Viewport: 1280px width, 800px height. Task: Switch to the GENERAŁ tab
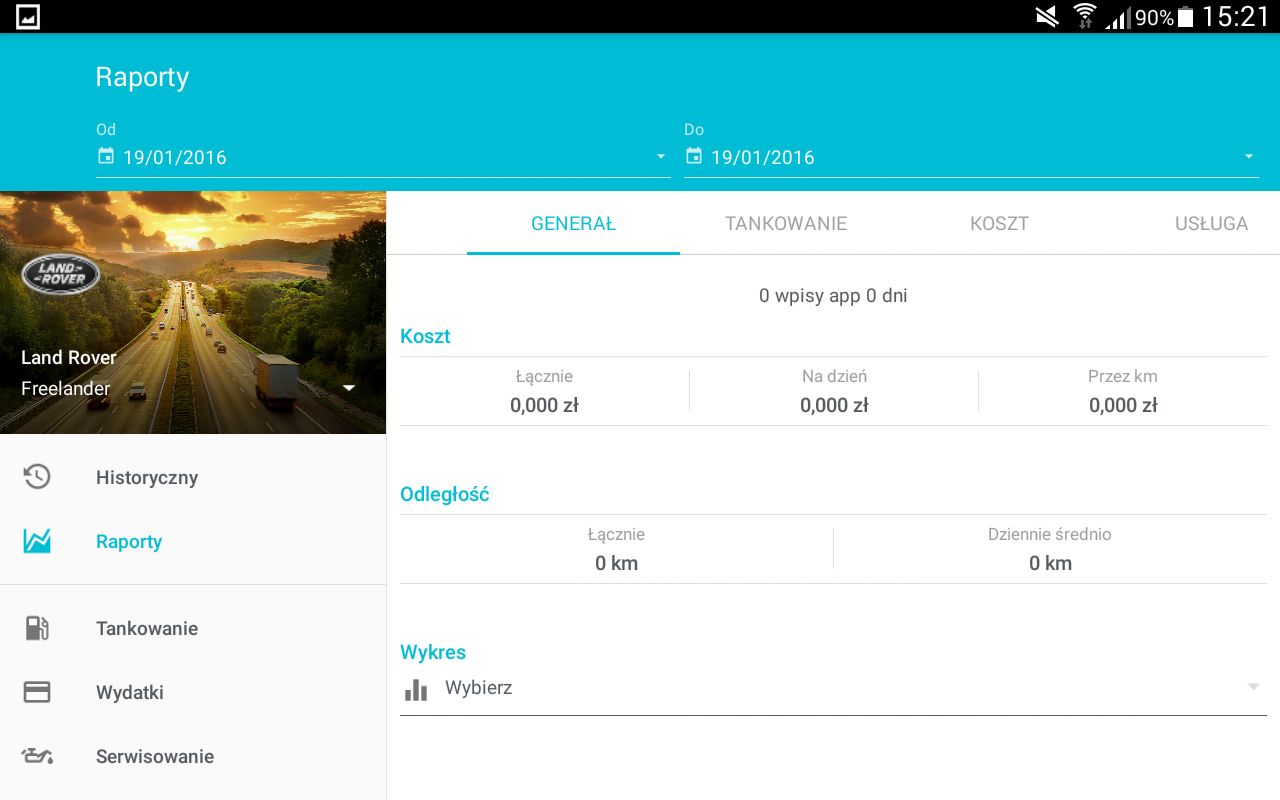[x=573, y=224]
